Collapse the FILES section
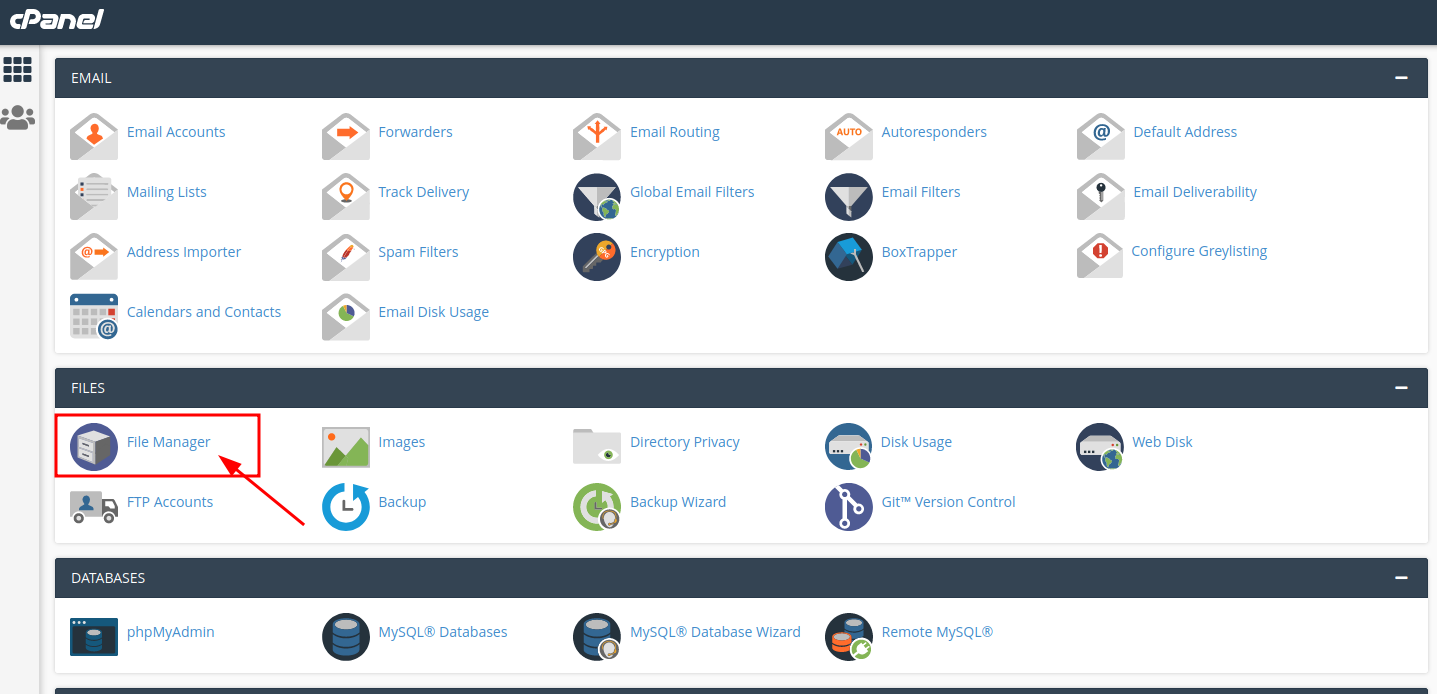The width and height of the screenshot is (1437, 694). pos(1401,388)
